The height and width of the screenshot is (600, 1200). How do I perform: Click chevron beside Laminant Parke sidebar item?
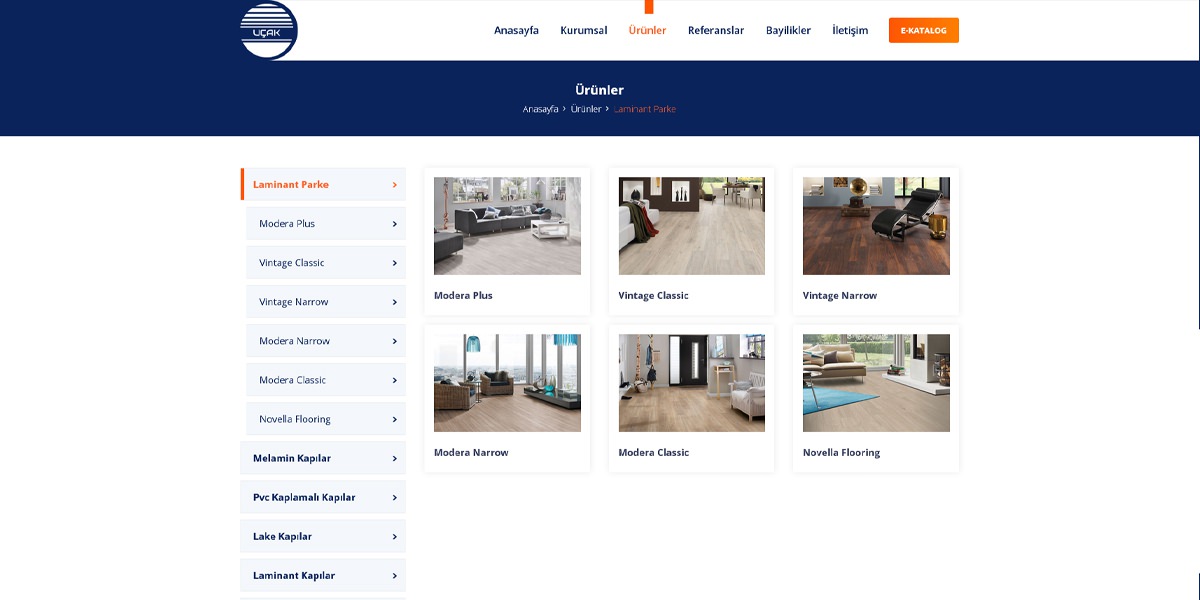click(x=395, y=185)
